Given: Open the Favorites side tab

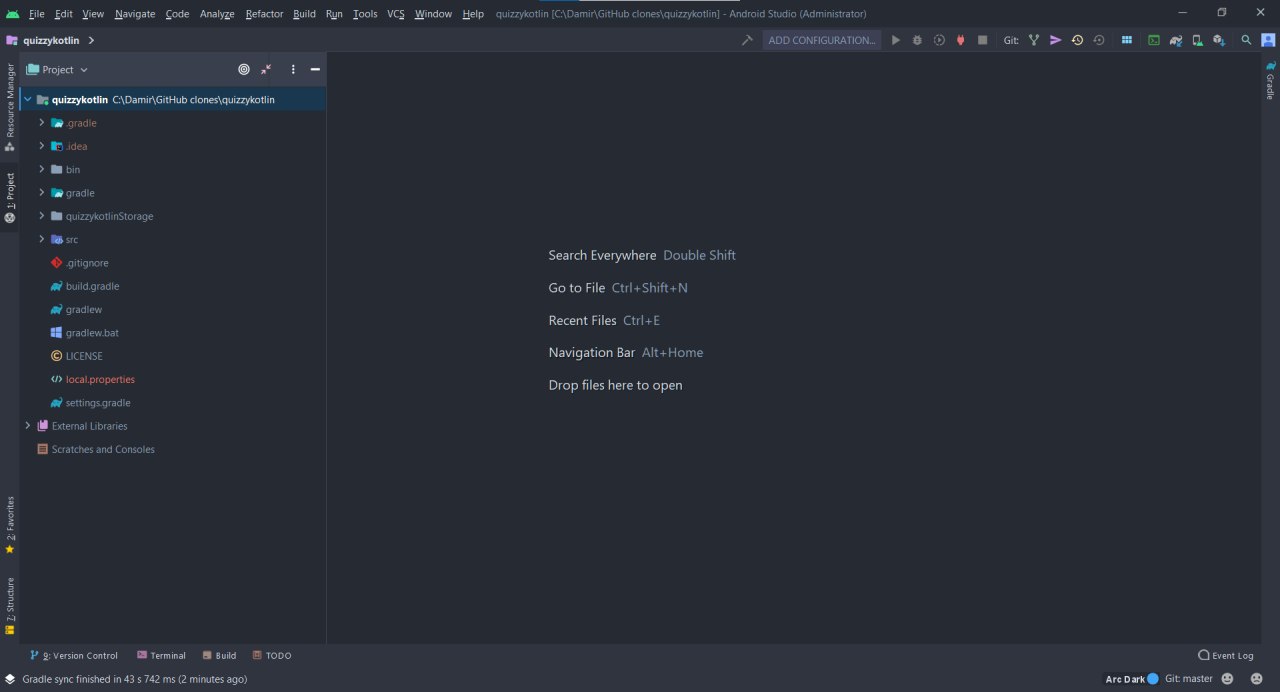Looking at the screenshot, I should [x=10, y=525].
